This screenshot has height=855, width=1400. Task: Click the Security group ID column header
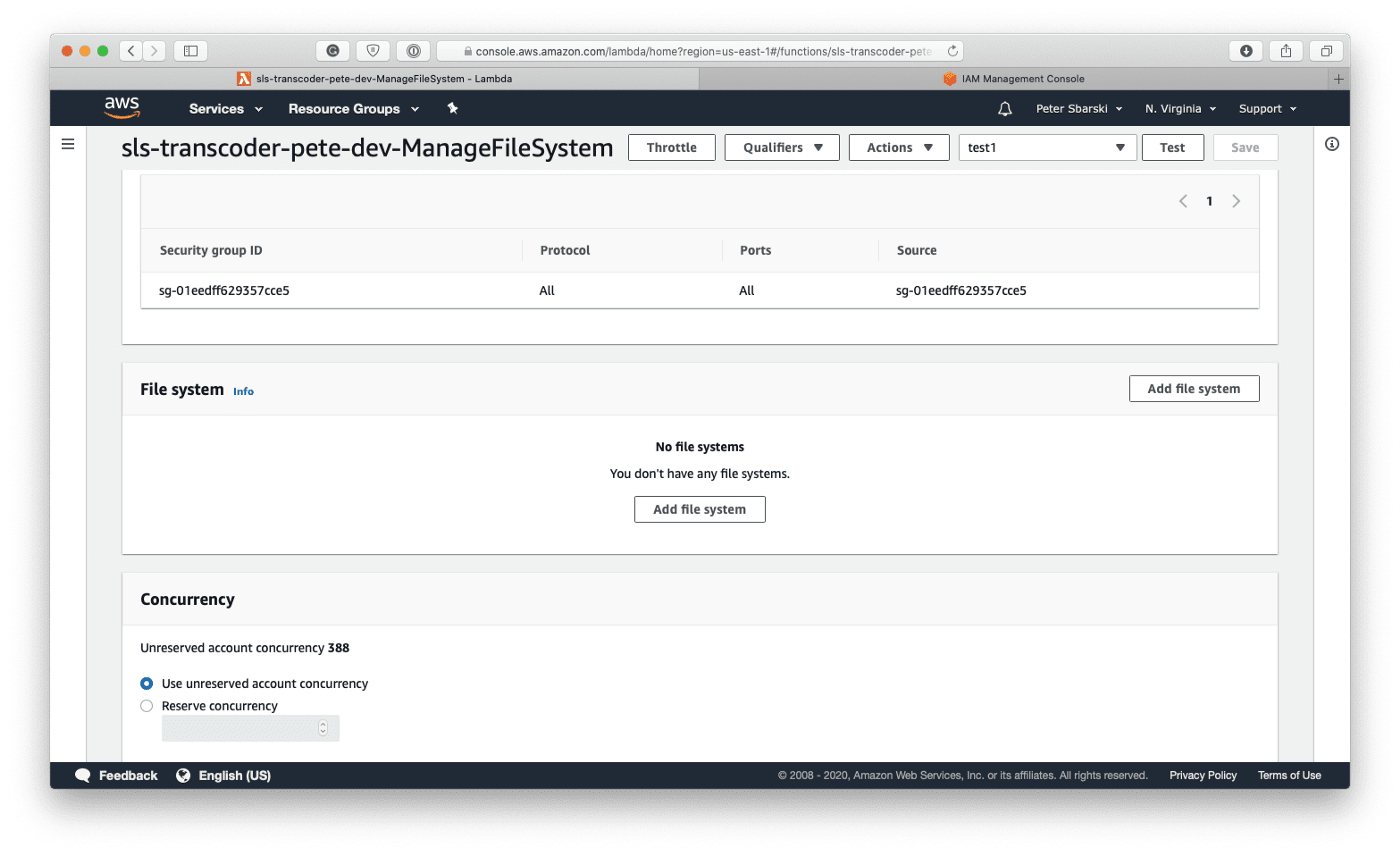point(211,250)
